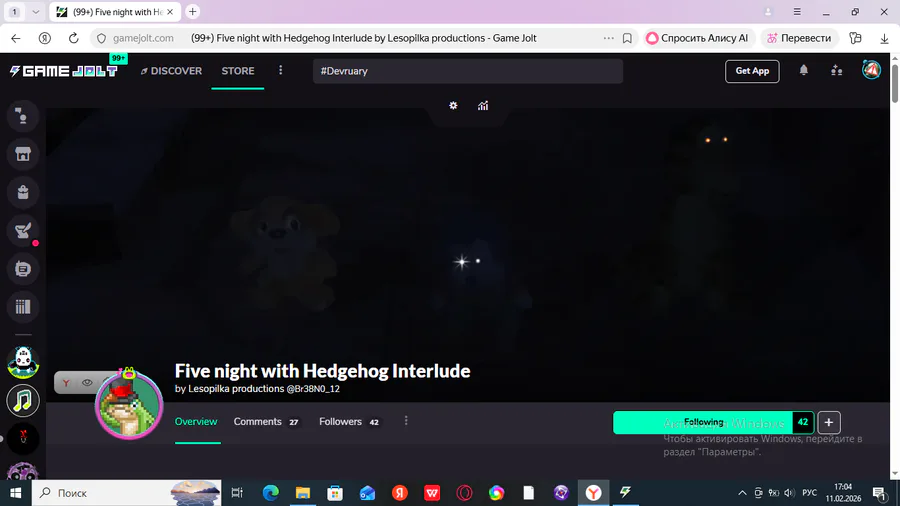This screenshot has height=506, width=900.
Task: Add game to playlist with plus button
Action: click(829, 423)
